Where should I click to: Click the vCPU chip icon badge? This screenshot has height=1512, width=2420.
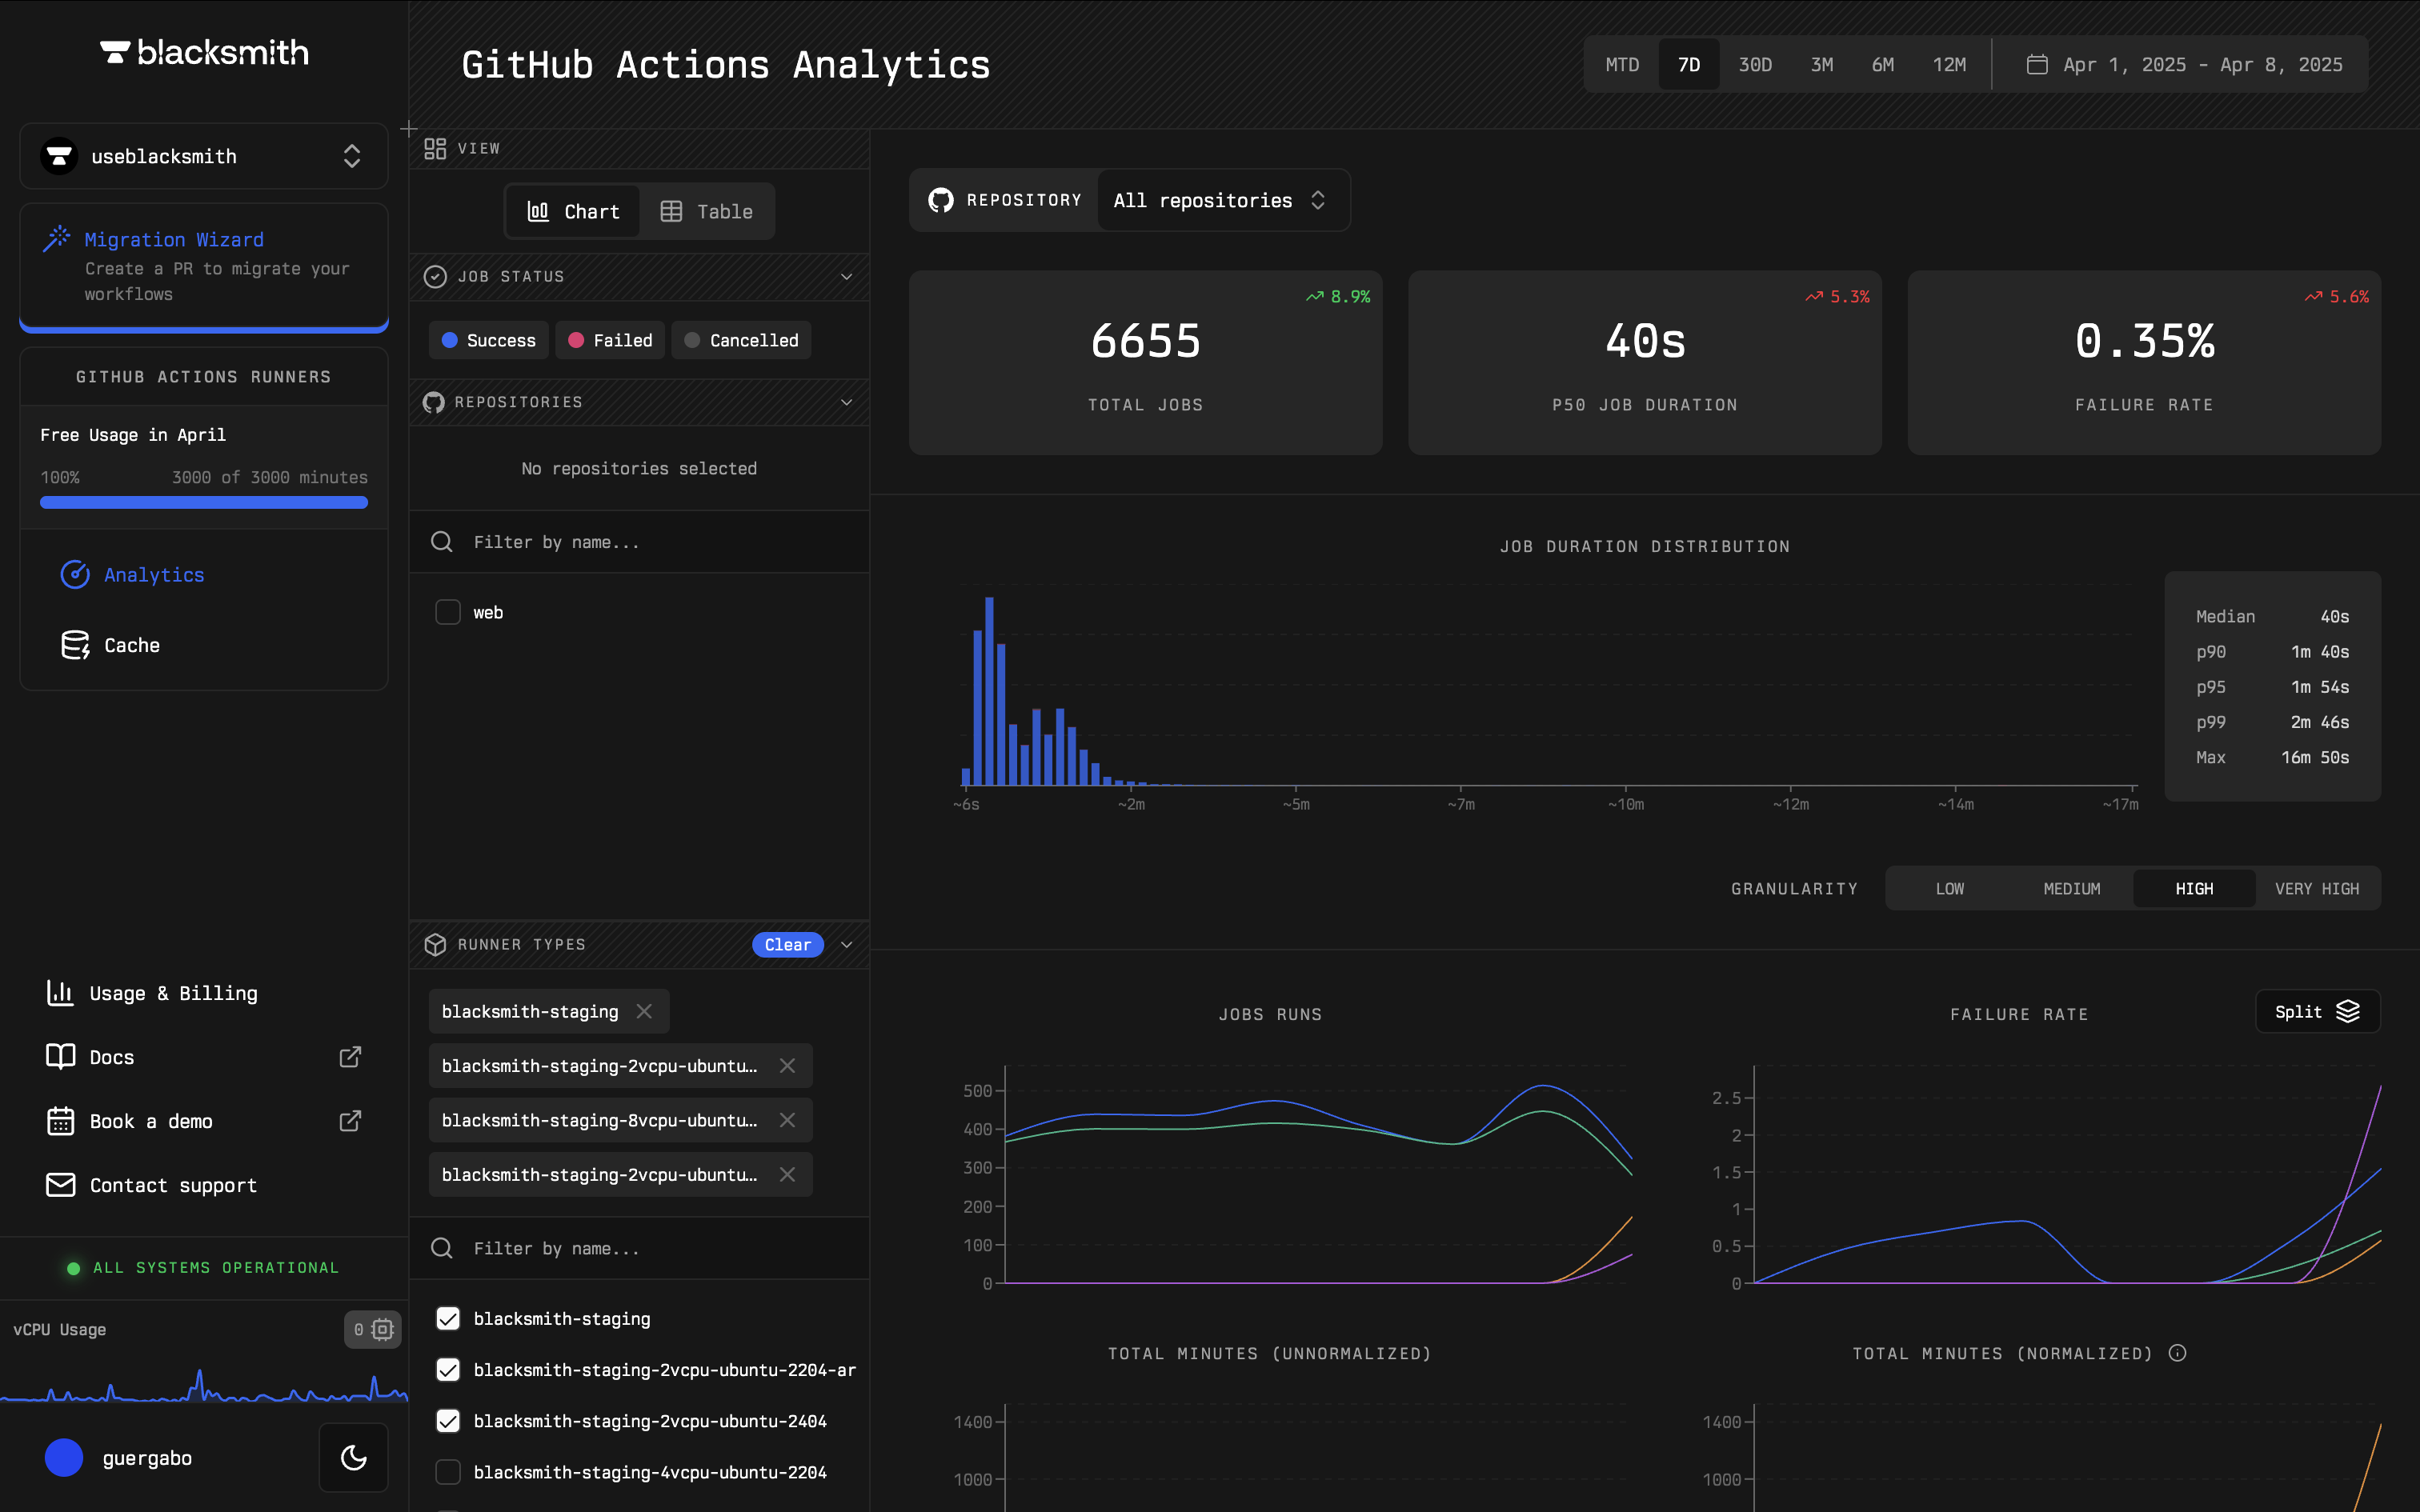(372, 1329)
